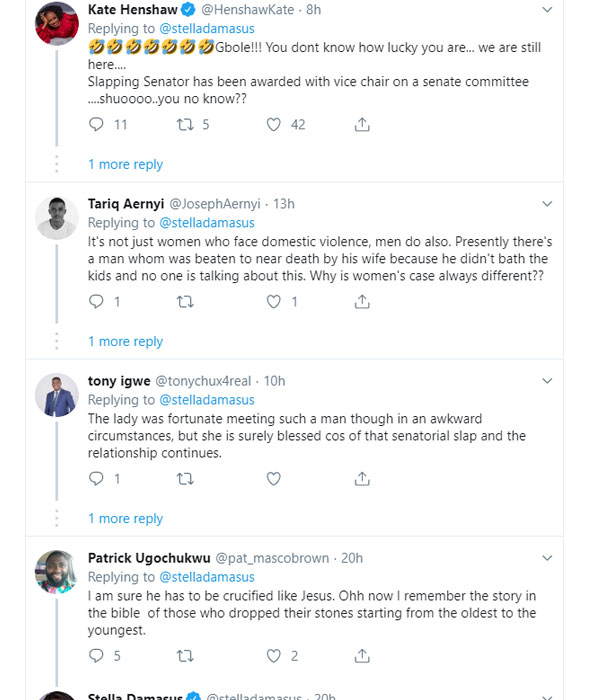Show 1 more reply under Kate Henshaw
Screen dimensions: 600x700
click(125, 164)
